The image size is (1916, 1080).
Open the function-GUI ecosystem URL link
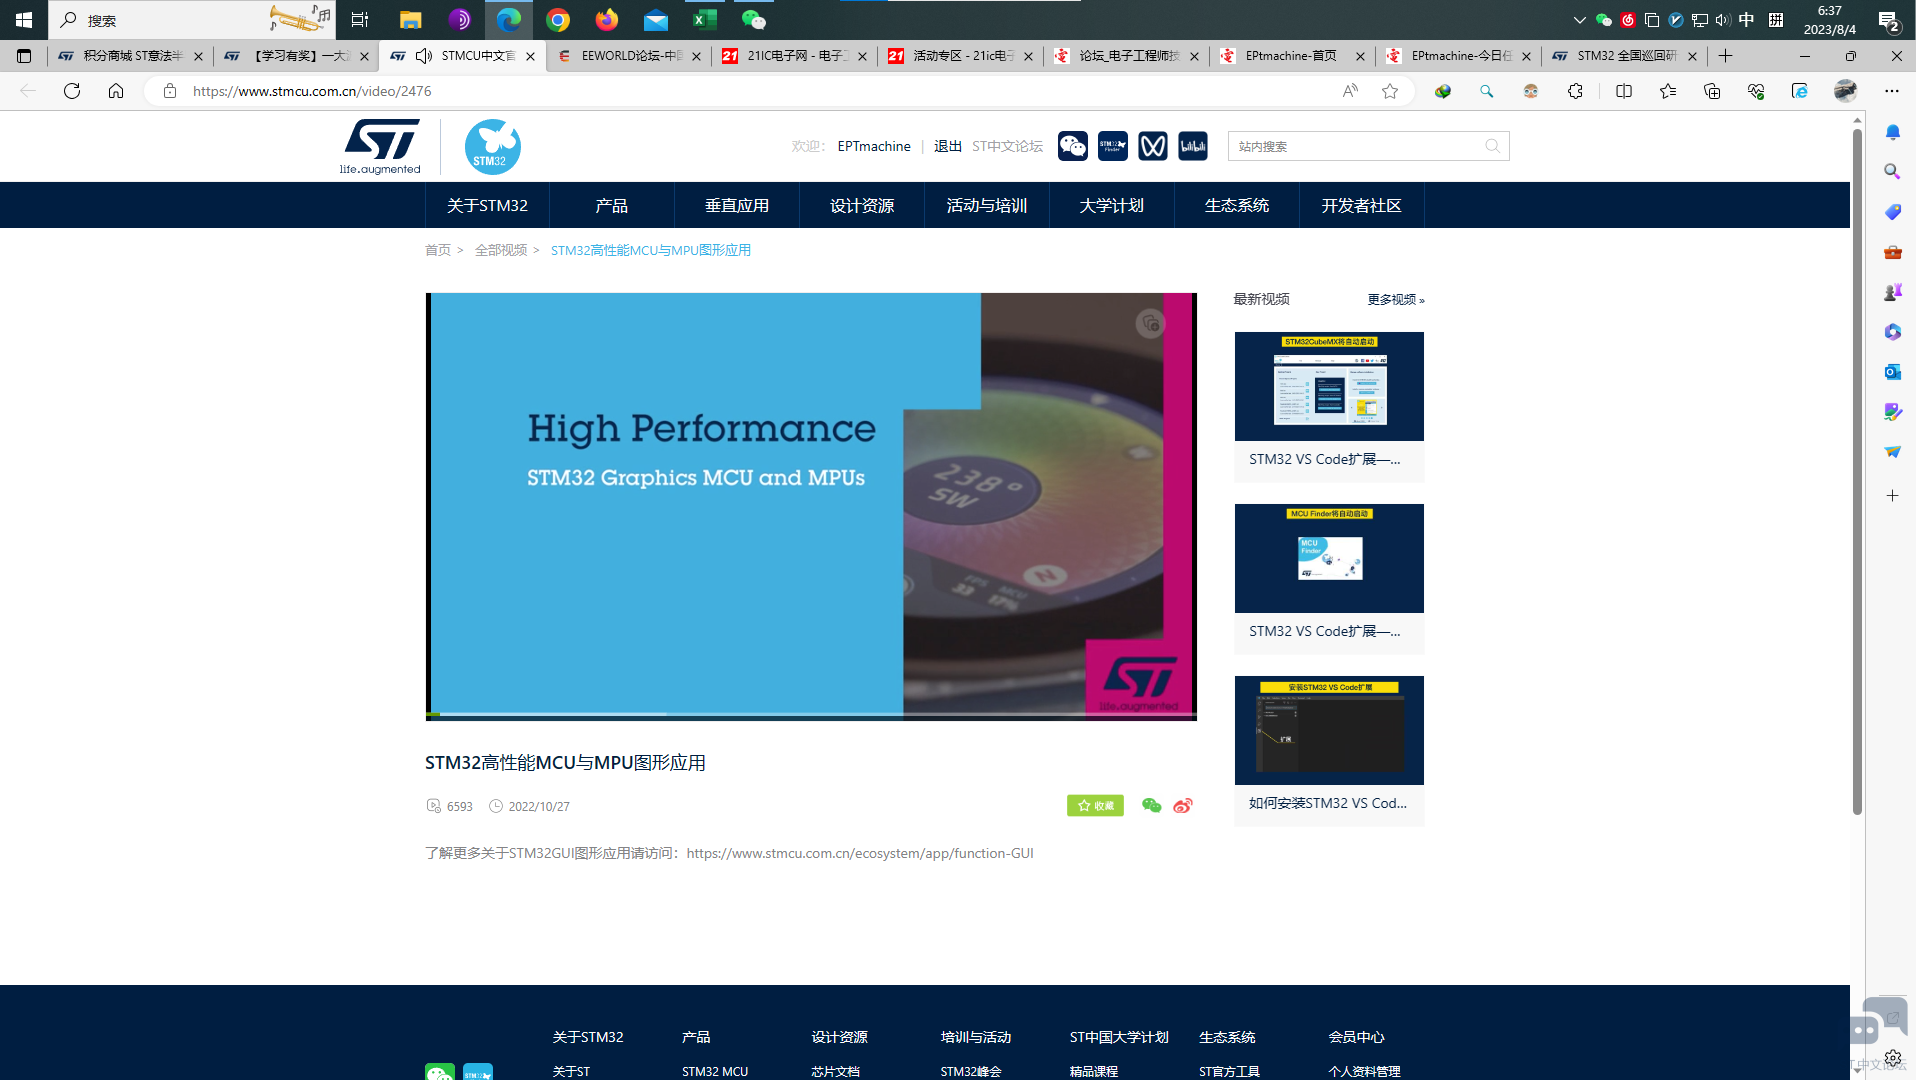[860, 853]
